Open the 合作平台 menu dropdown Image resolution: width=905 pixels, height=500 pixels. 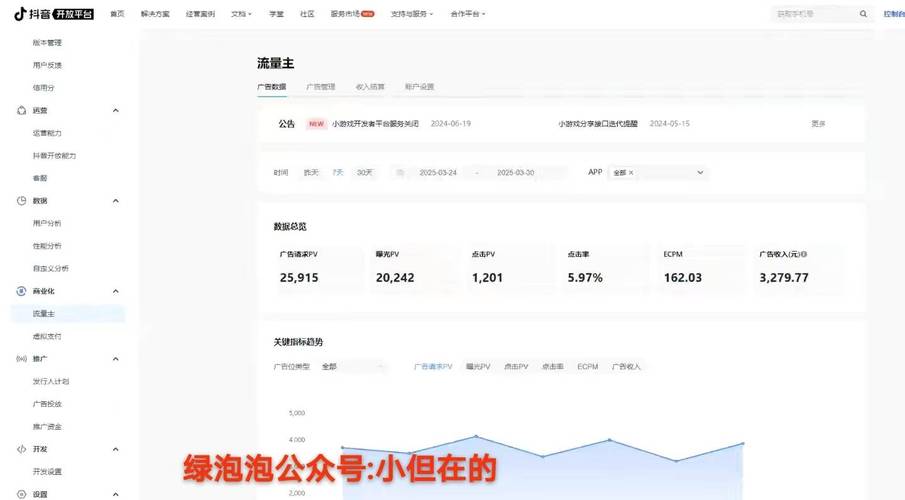pyautogui.click(x=468, y=14)
